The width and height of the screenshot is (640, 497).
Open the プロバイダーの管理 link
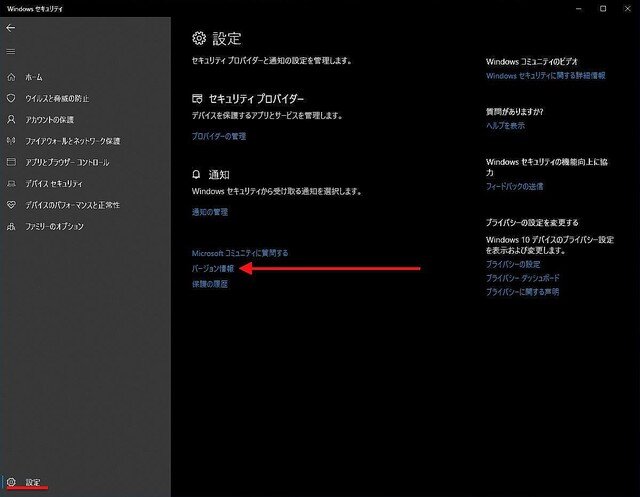coord(219,136)
